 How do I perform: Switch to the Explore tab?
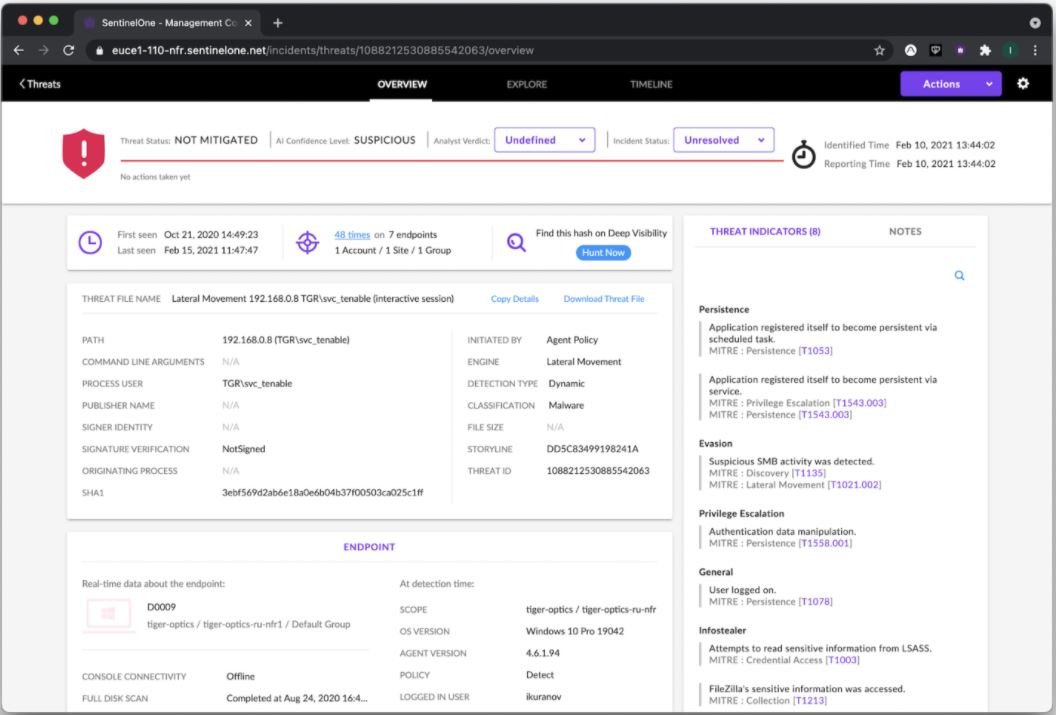(x=526, y=84)
